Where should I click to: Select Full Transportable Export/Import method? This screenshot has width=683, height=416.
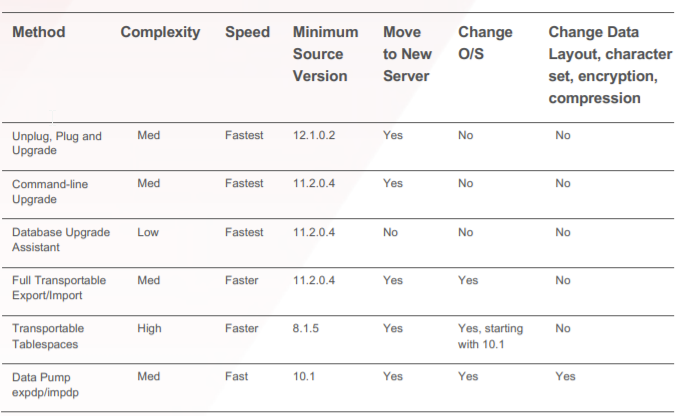(59, 287)
